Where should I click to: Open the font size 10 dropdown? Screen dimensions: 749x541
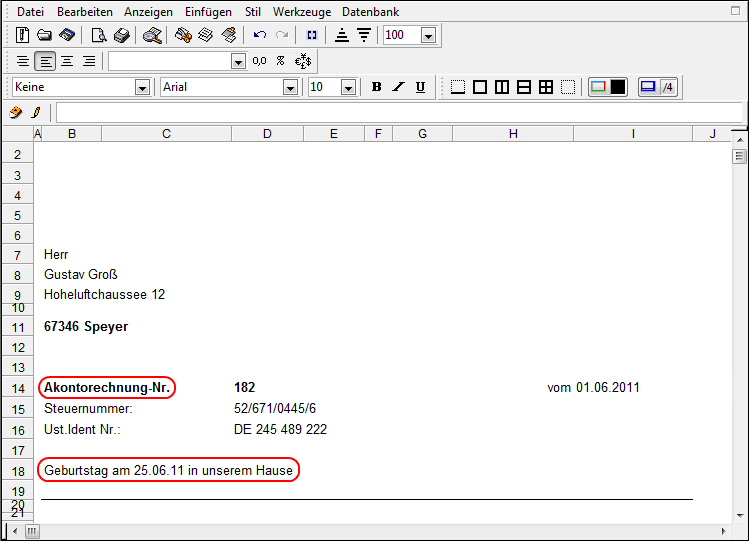(x=348, y=87)
